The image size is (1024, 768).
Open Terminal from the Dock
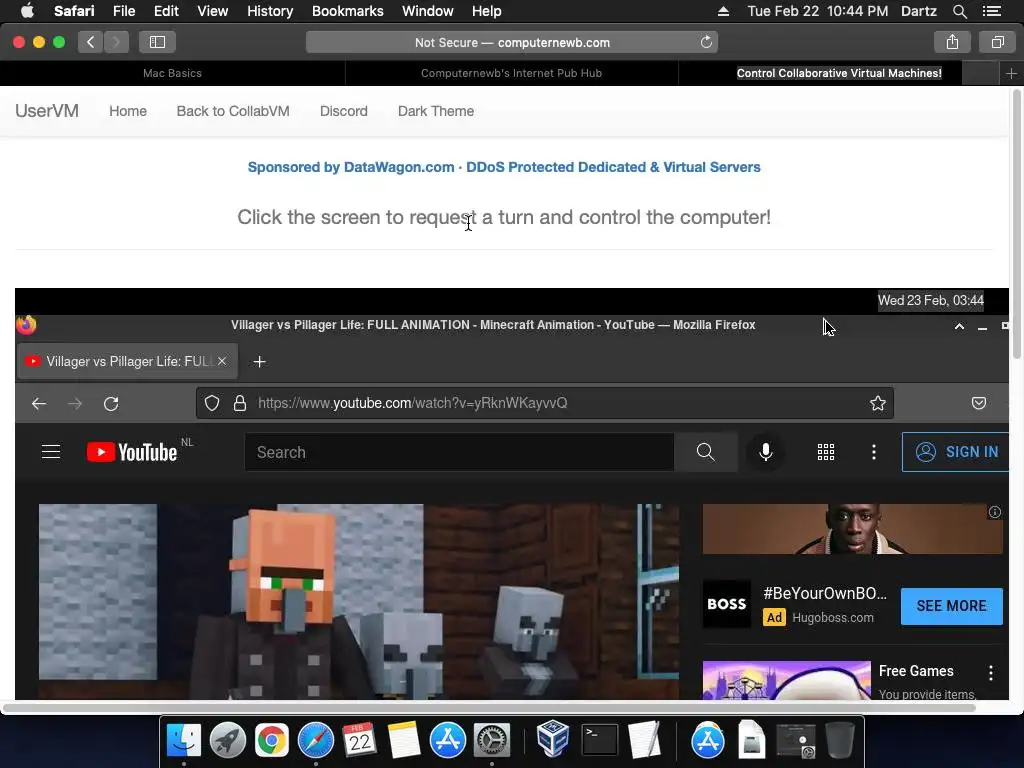tap(599, 741)
